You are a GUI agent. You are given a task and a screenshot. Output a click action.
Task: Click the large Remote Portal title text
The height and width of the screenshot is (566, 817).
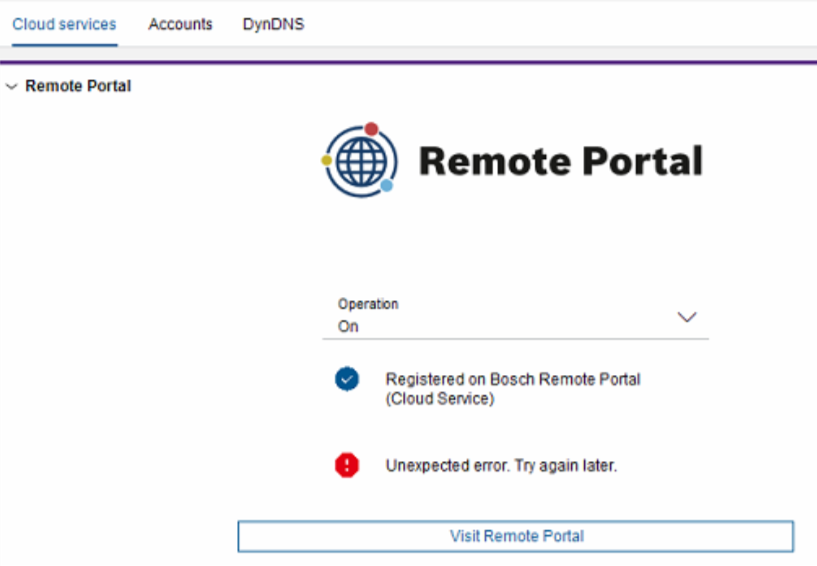point(560,160)
